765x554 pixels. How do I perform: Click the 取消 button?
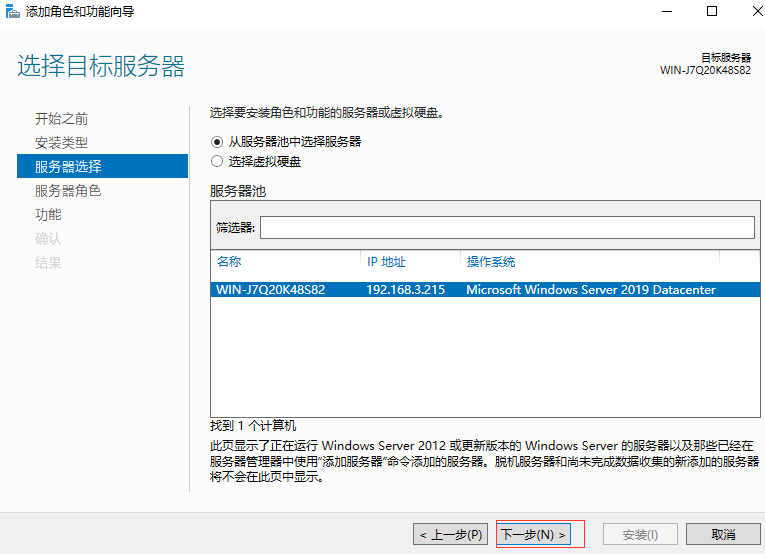coord(723,534)
